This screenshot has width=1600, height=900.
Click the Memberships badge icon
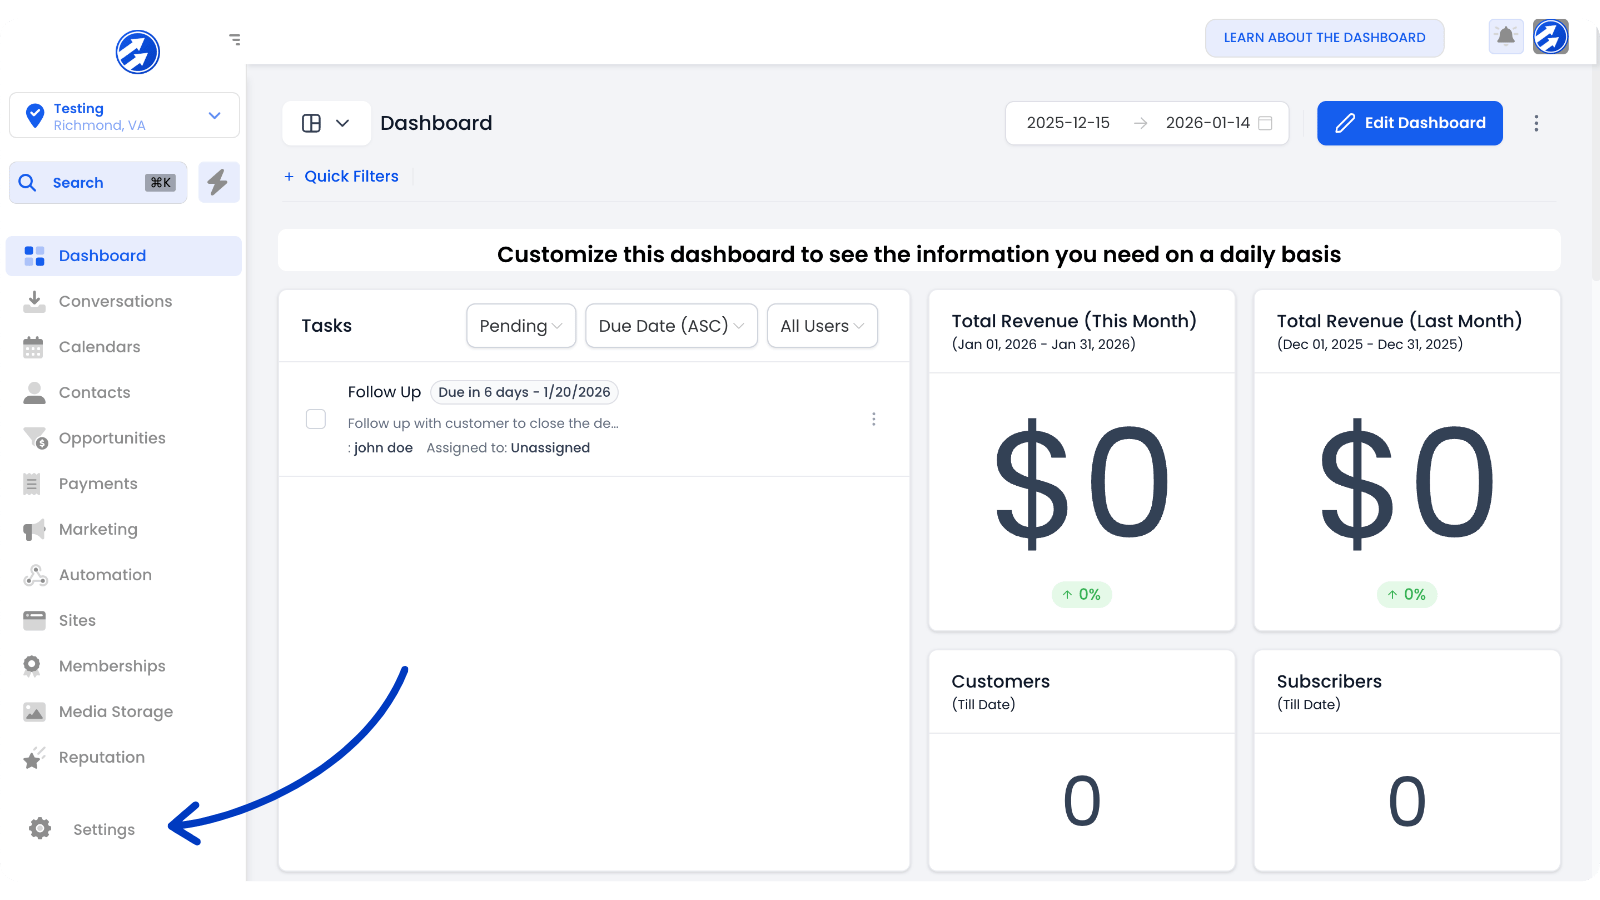(32, 666)
